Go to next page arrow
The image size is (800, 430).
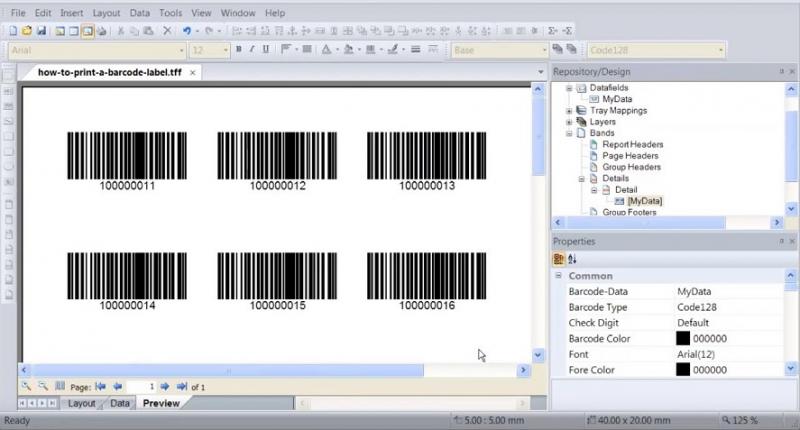tap(164, 387)
